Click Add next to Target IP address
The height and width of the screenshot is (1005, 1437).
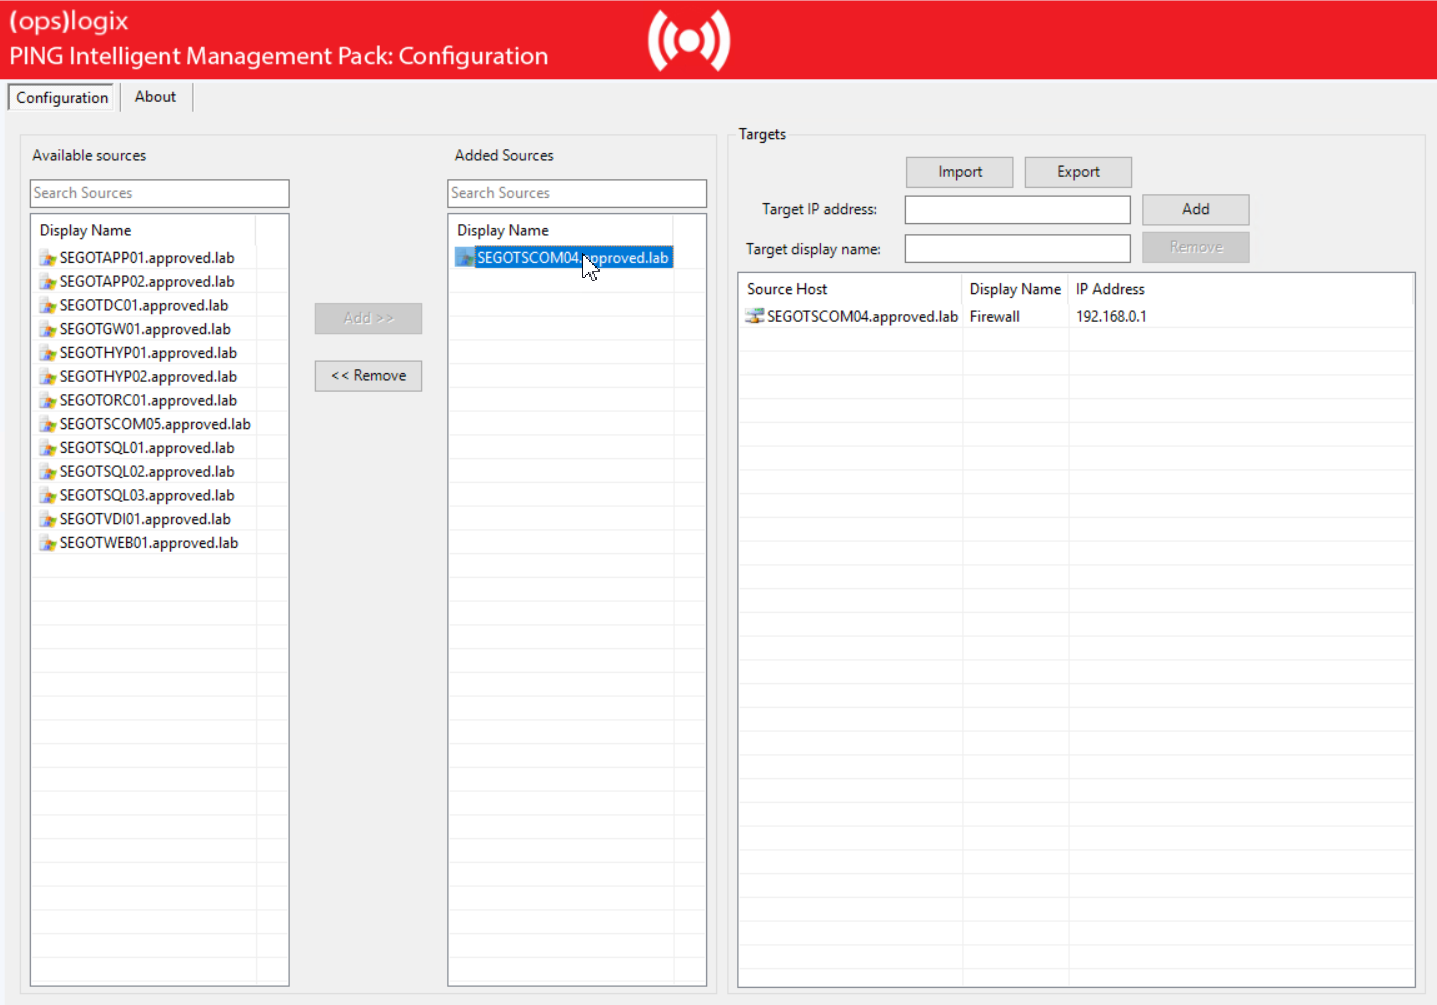click(x=1195, y=209)
